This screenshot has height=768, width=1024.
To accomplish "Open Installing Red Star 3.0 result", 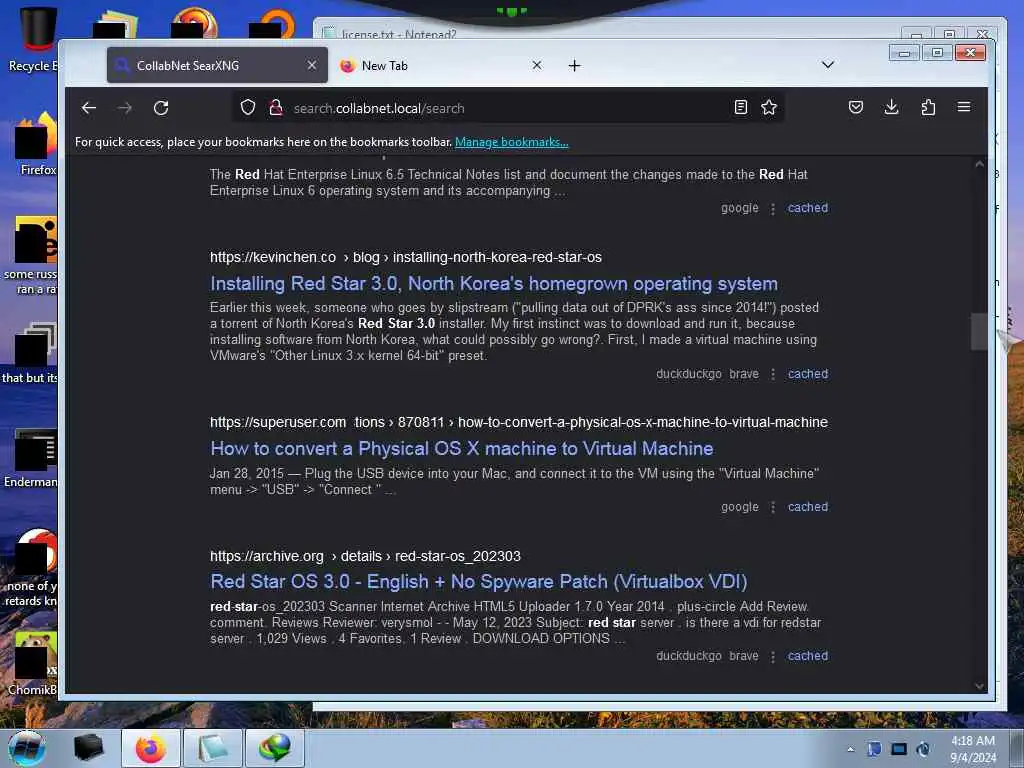I will point(494,283).
